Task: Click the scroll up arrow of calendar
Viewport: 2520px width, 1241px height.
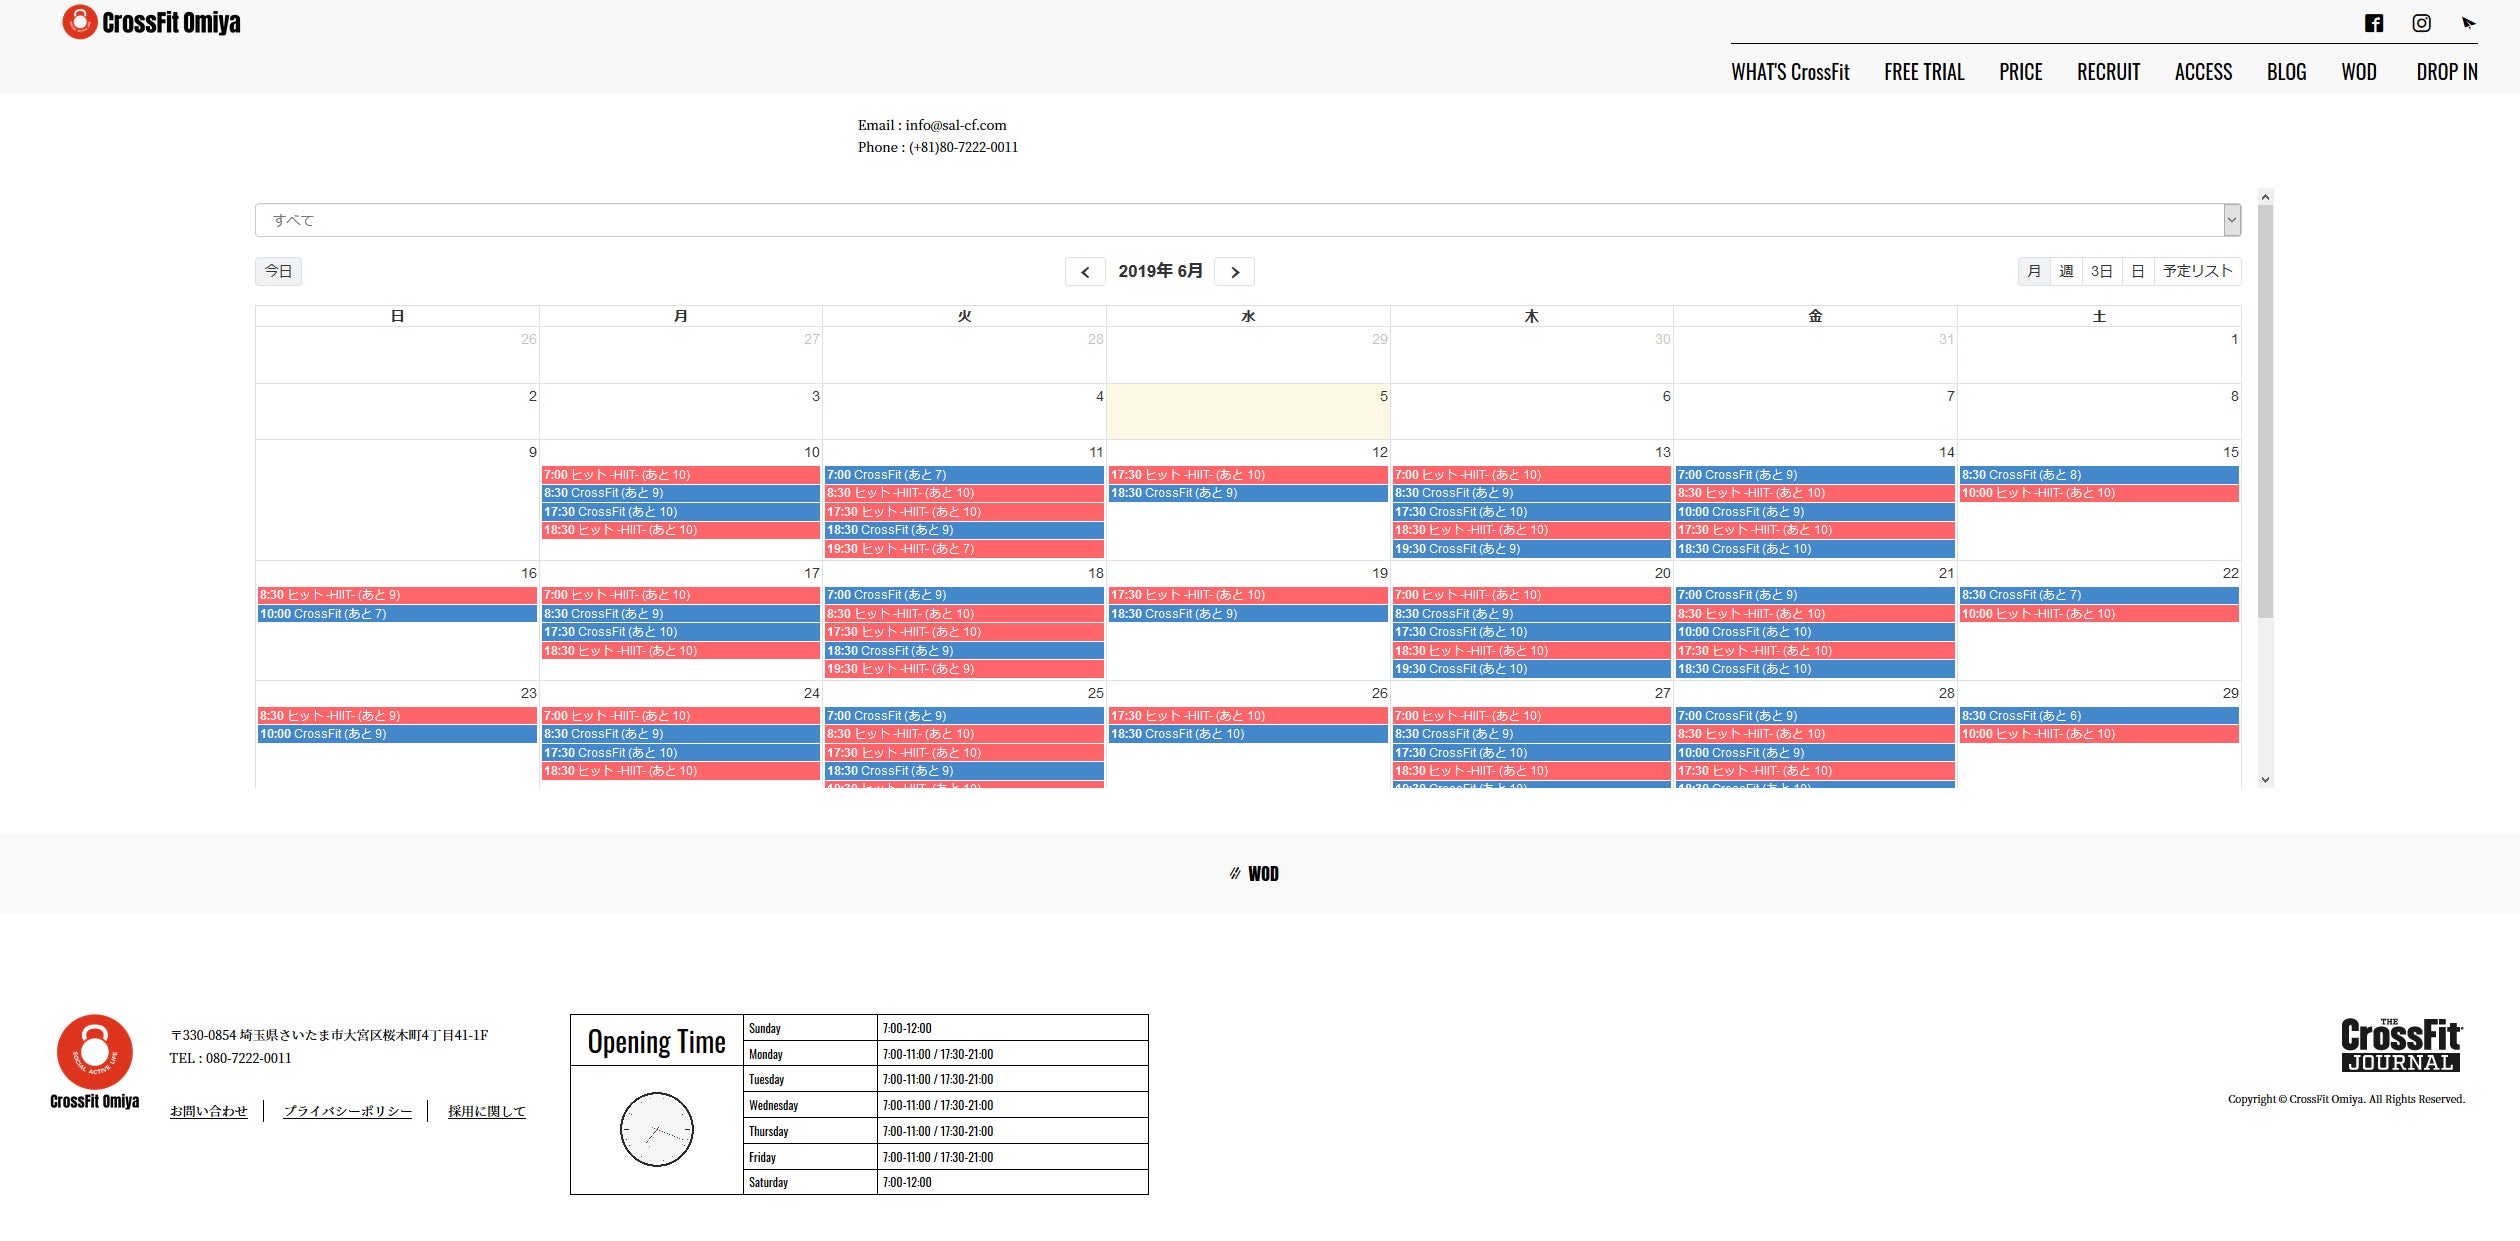Action: pos(2265,197)
